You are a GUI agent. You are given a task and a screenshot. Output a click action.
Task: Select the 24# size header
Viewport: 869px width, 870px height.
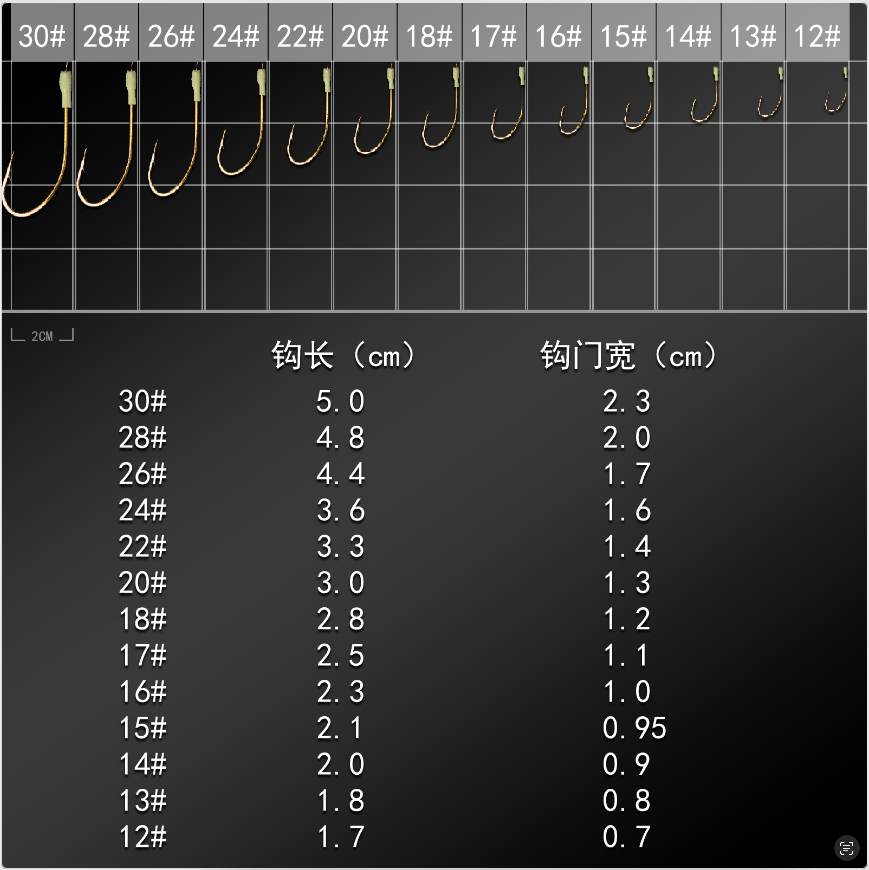tap(235, 37)
